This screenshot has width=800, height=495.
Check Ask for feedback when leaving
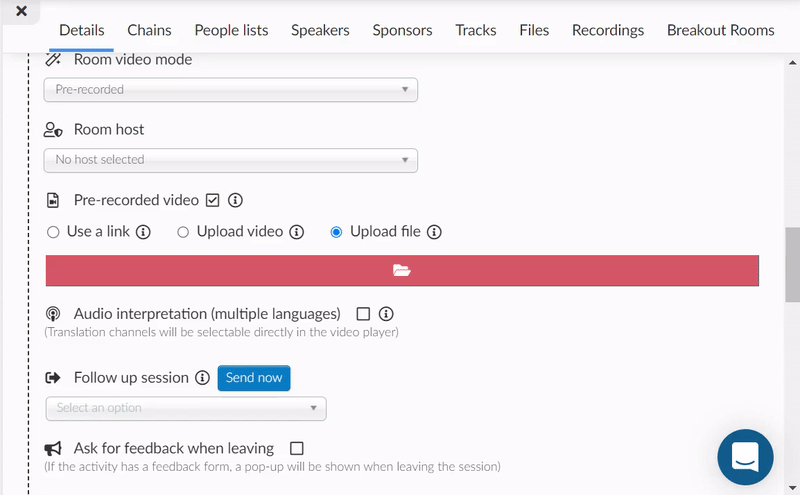tap(296, 449)
